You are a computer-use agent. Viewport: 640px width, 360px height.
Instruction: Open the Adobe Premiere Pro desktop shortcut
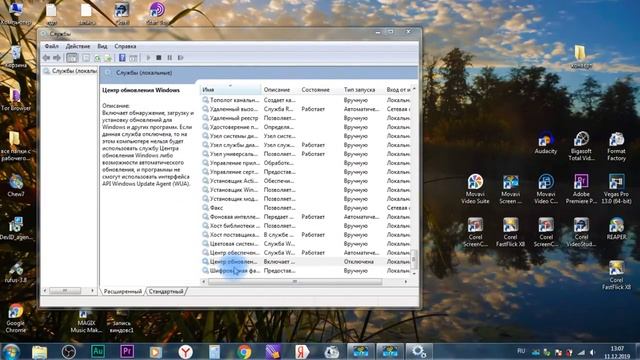(581, 189)
